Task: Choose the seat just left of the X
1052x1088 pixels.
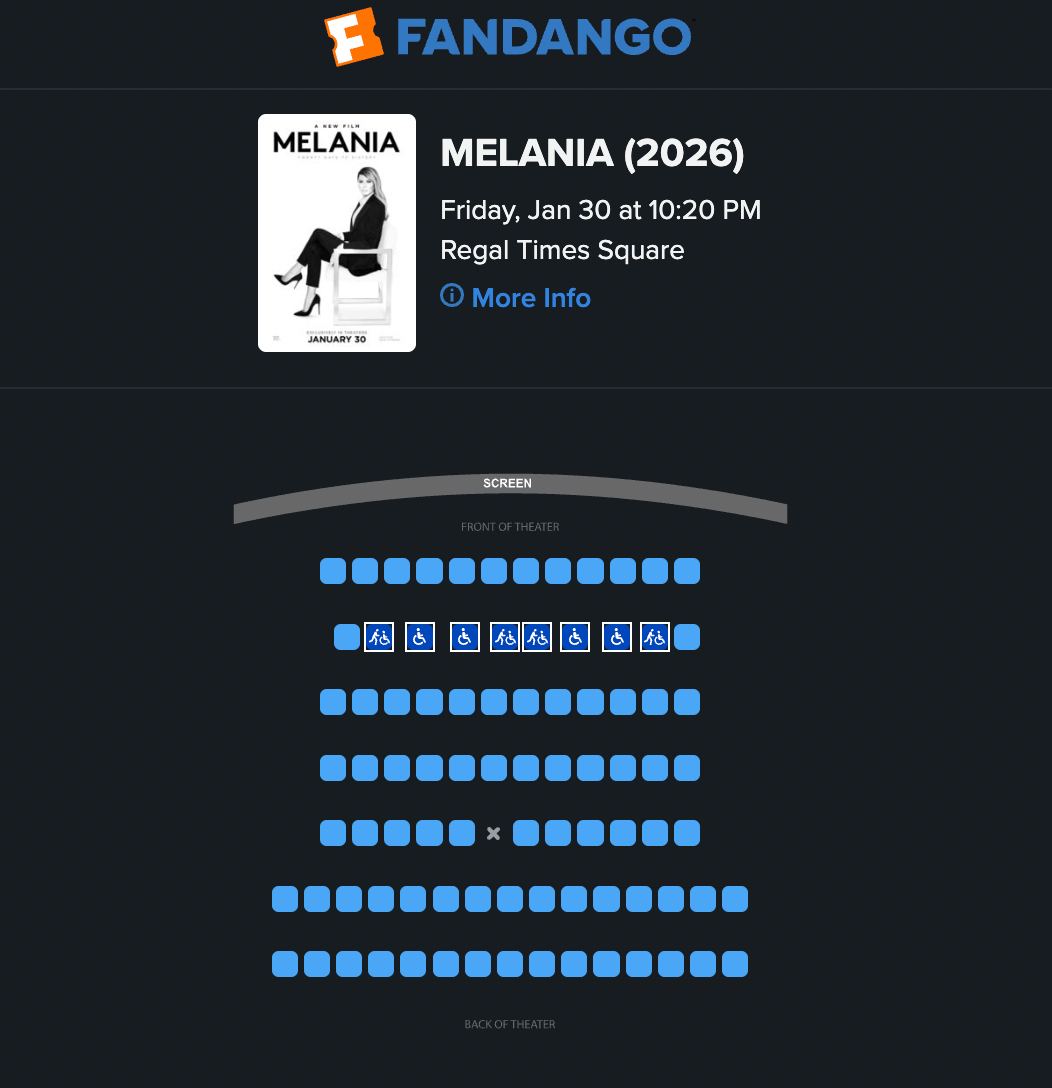Action: tap(462, 833)
